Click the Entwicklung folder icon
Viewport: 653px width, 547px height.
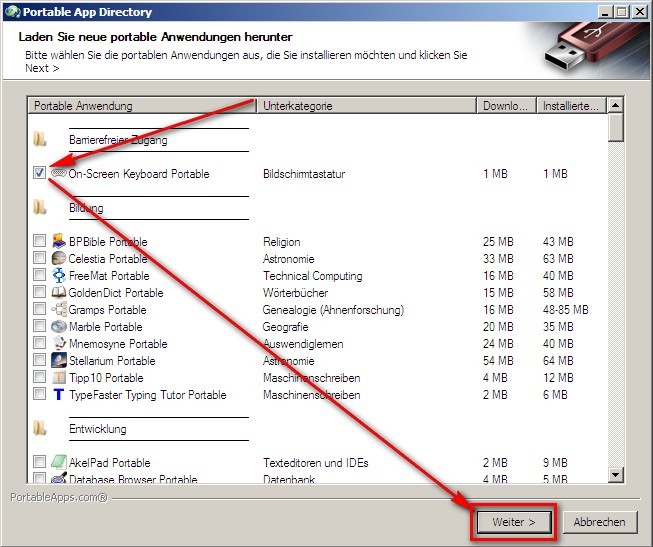[x=40, y=428]
